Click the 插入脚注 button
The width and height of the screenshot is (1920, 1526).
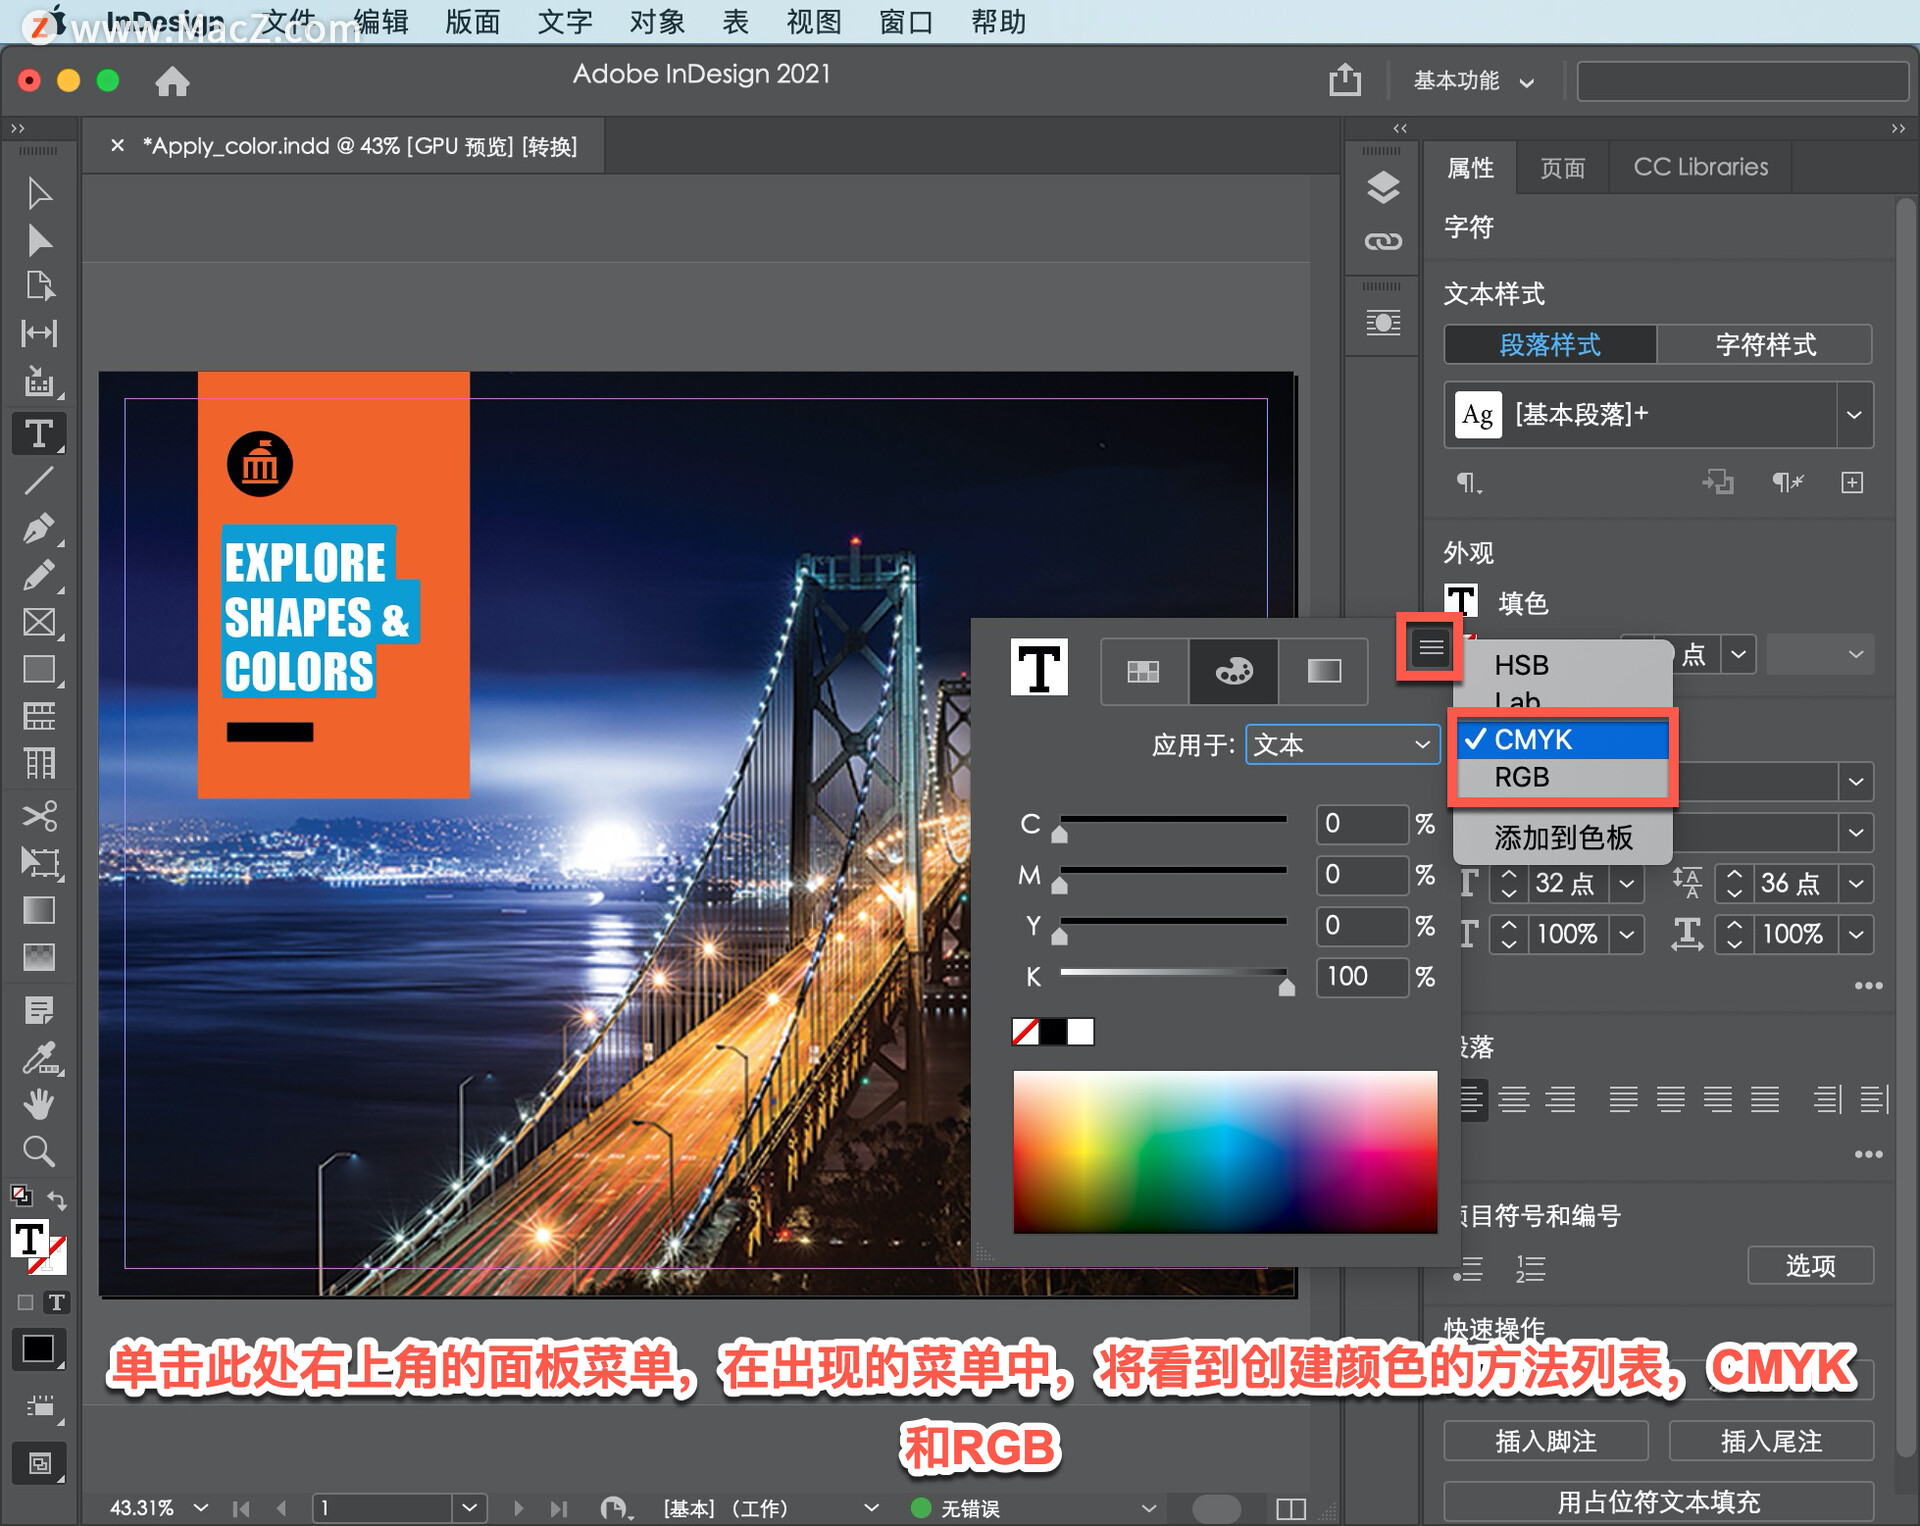coord(1545,1441)
